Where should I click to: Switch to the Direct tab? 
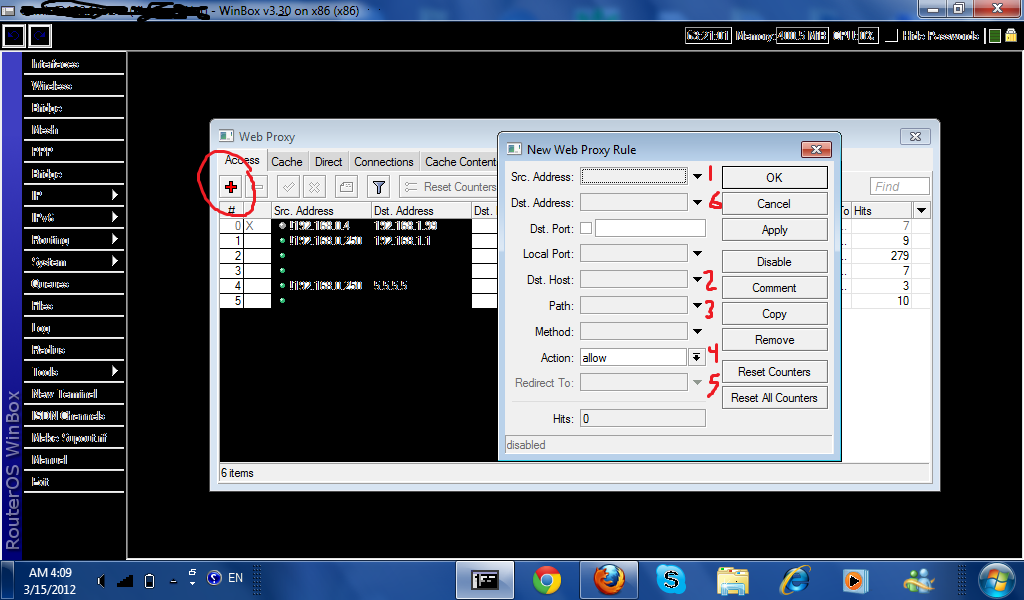(328, 162)
